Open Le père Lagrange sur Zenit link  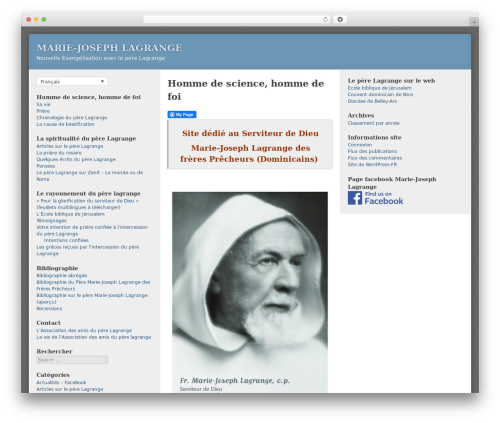[90, 176]
